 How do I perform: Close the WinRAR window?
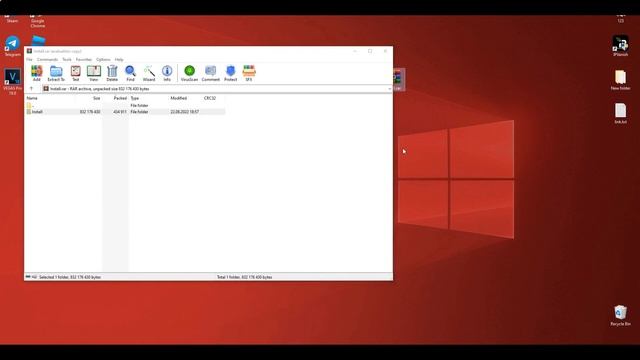click(385, 51)
